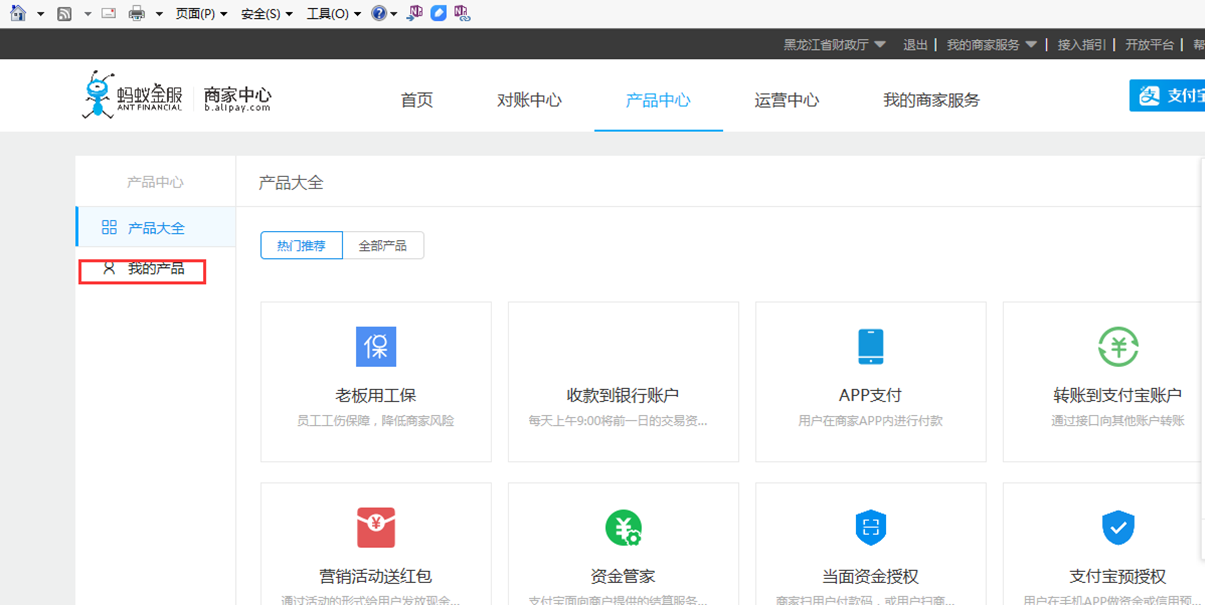
Task: Open the 支付宝预授权 product title
Action: point(1118,576)
